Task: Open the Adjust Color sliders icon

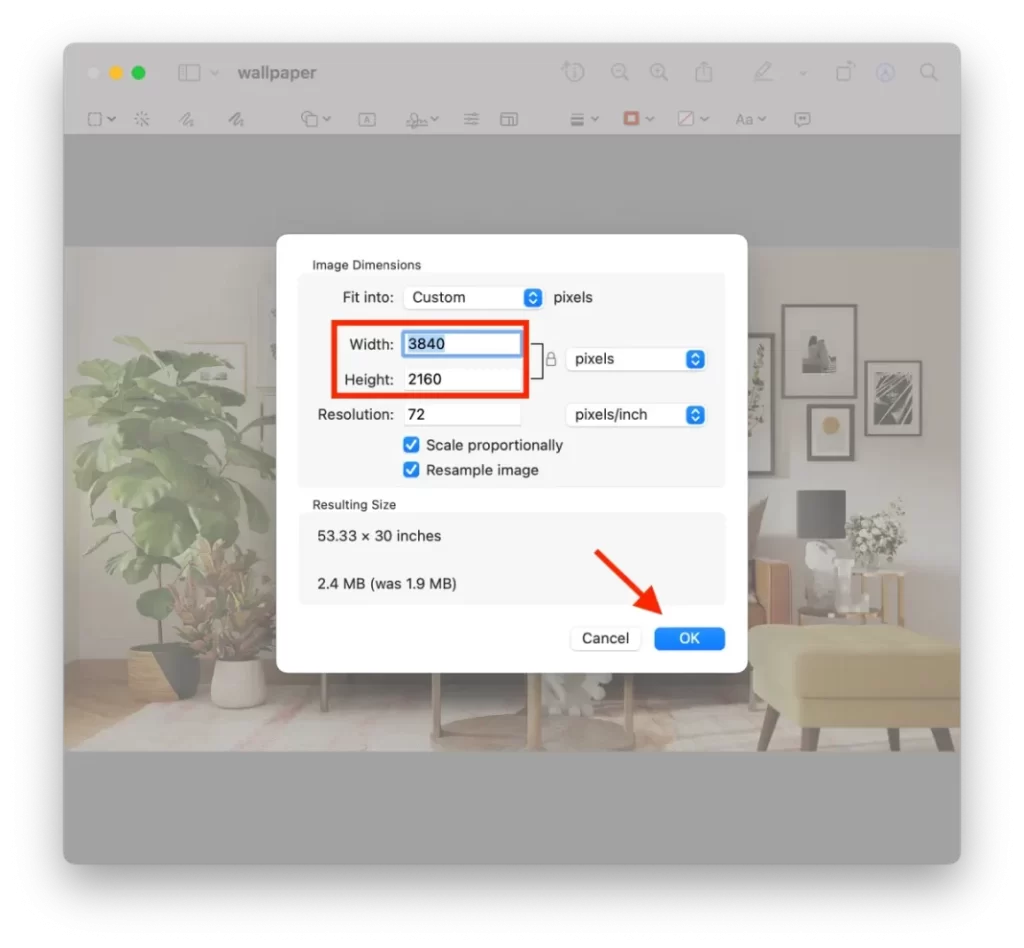Action: (471, 119)
